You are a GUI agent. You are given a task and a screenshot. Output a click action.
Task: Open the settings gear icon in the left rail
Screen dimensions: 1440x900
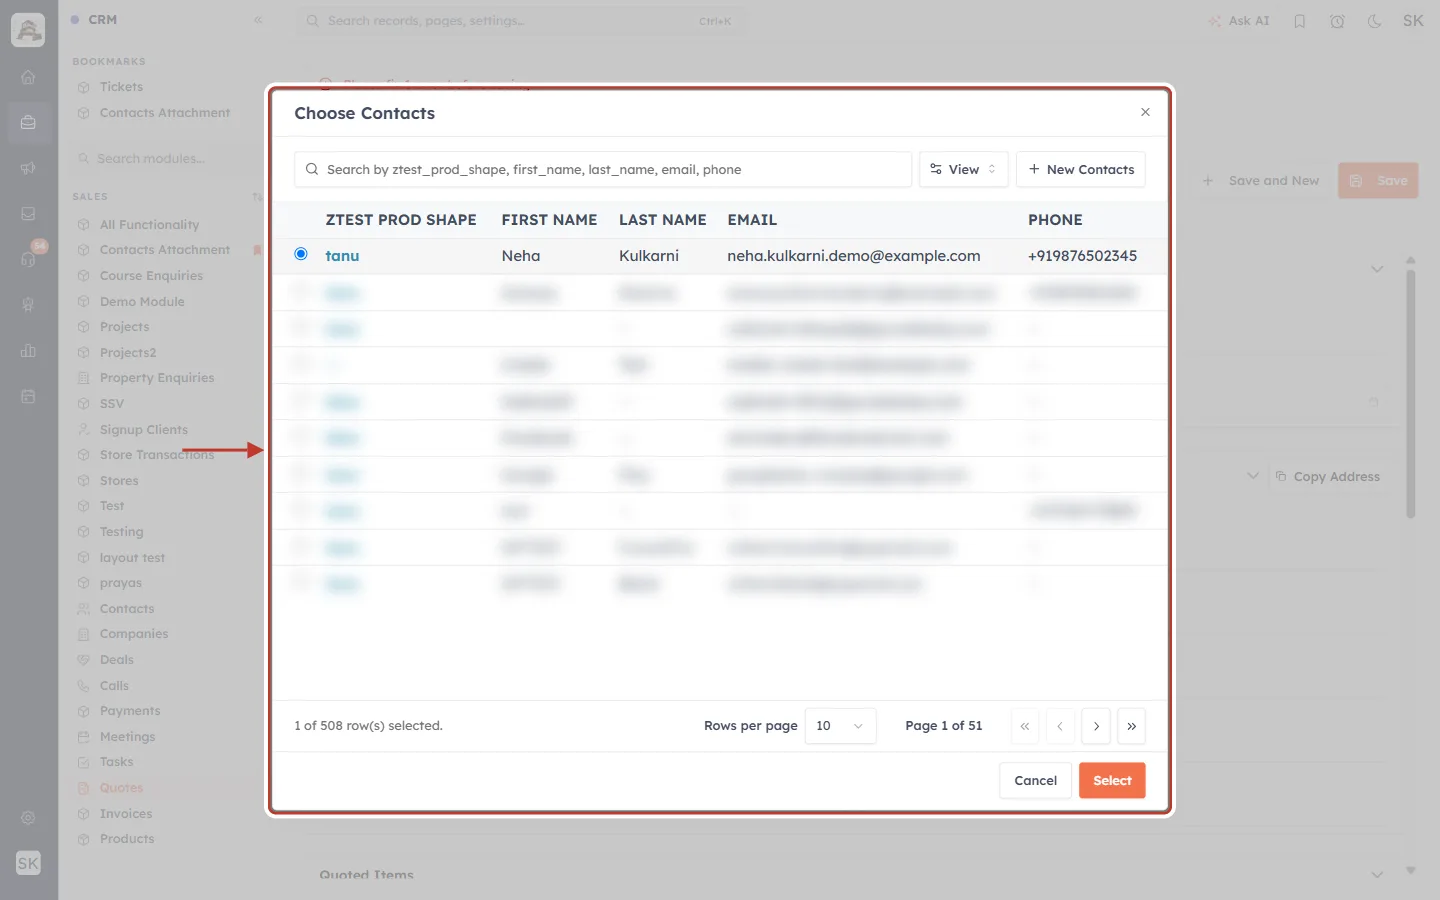[x=28, y=818]
